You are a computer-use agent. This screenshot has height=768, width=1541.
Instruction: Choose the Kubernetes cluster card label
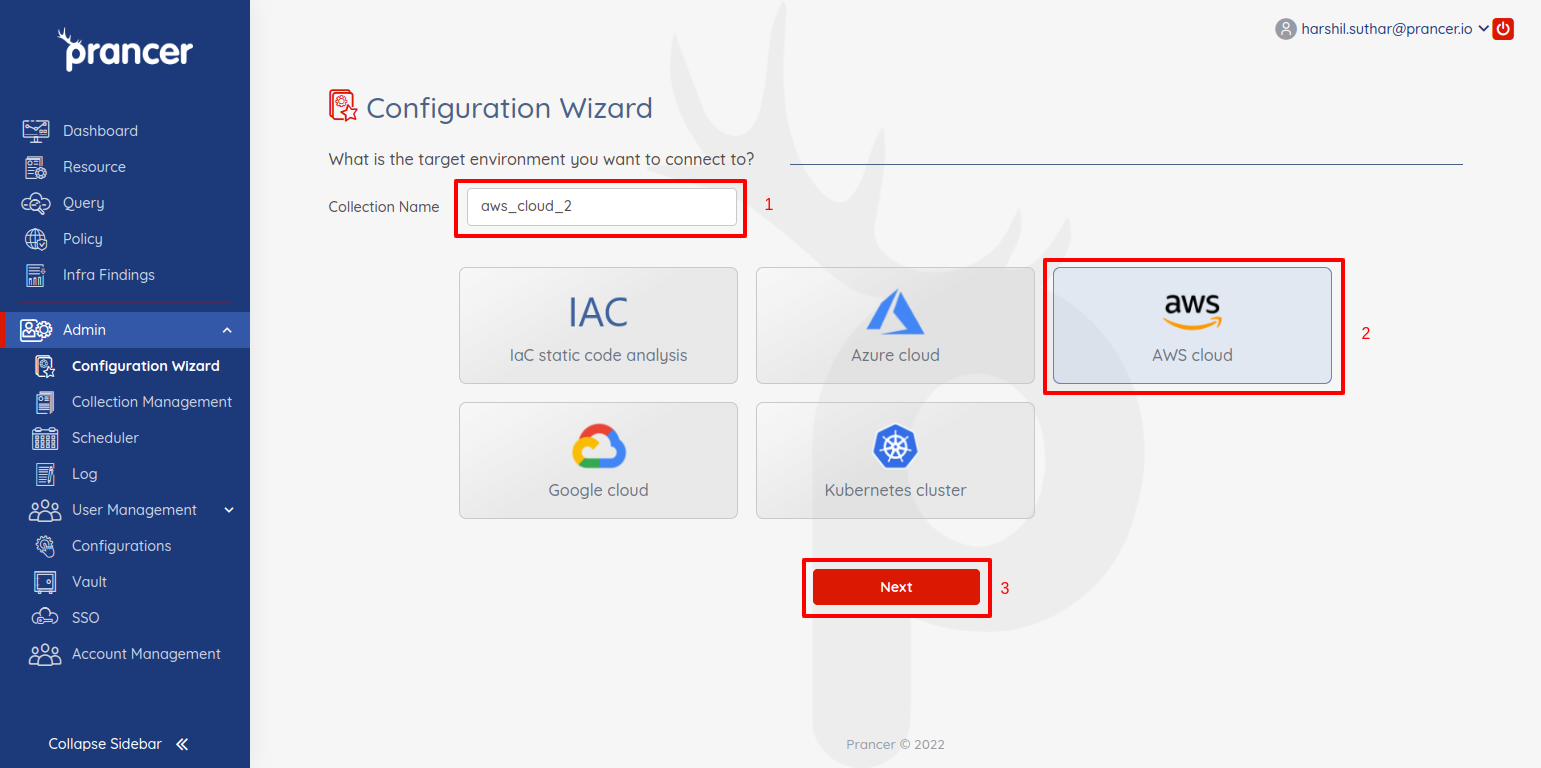coord(895,490)
